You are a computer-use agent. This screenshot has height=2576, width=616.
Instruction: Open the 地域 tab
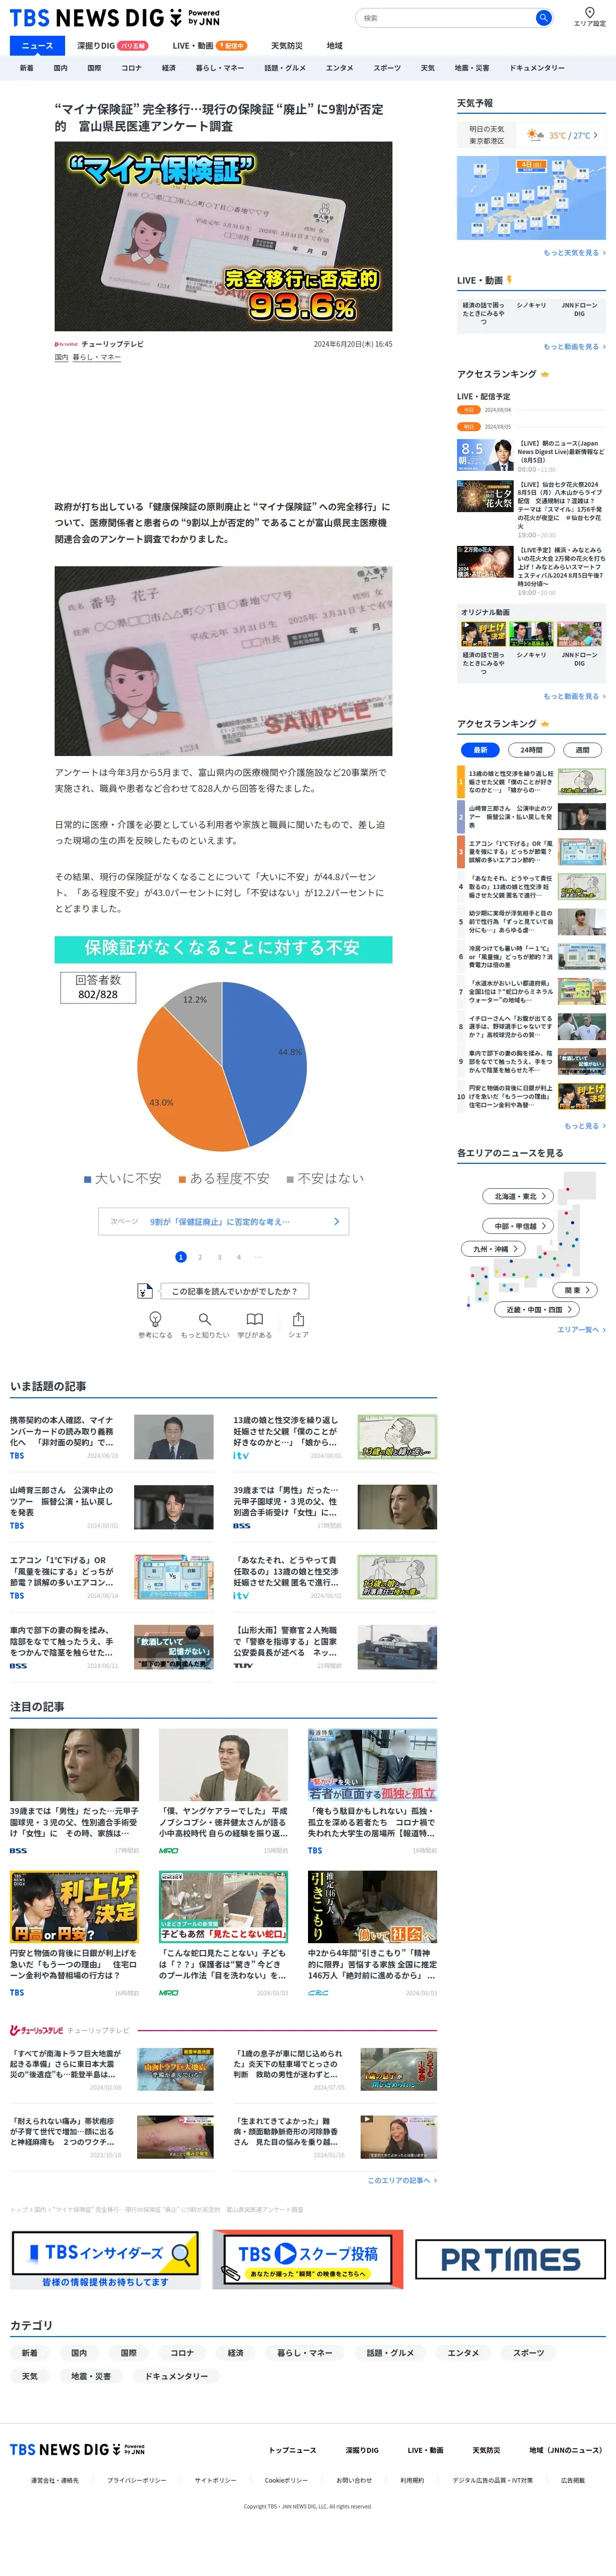click(x=334, y=45)
